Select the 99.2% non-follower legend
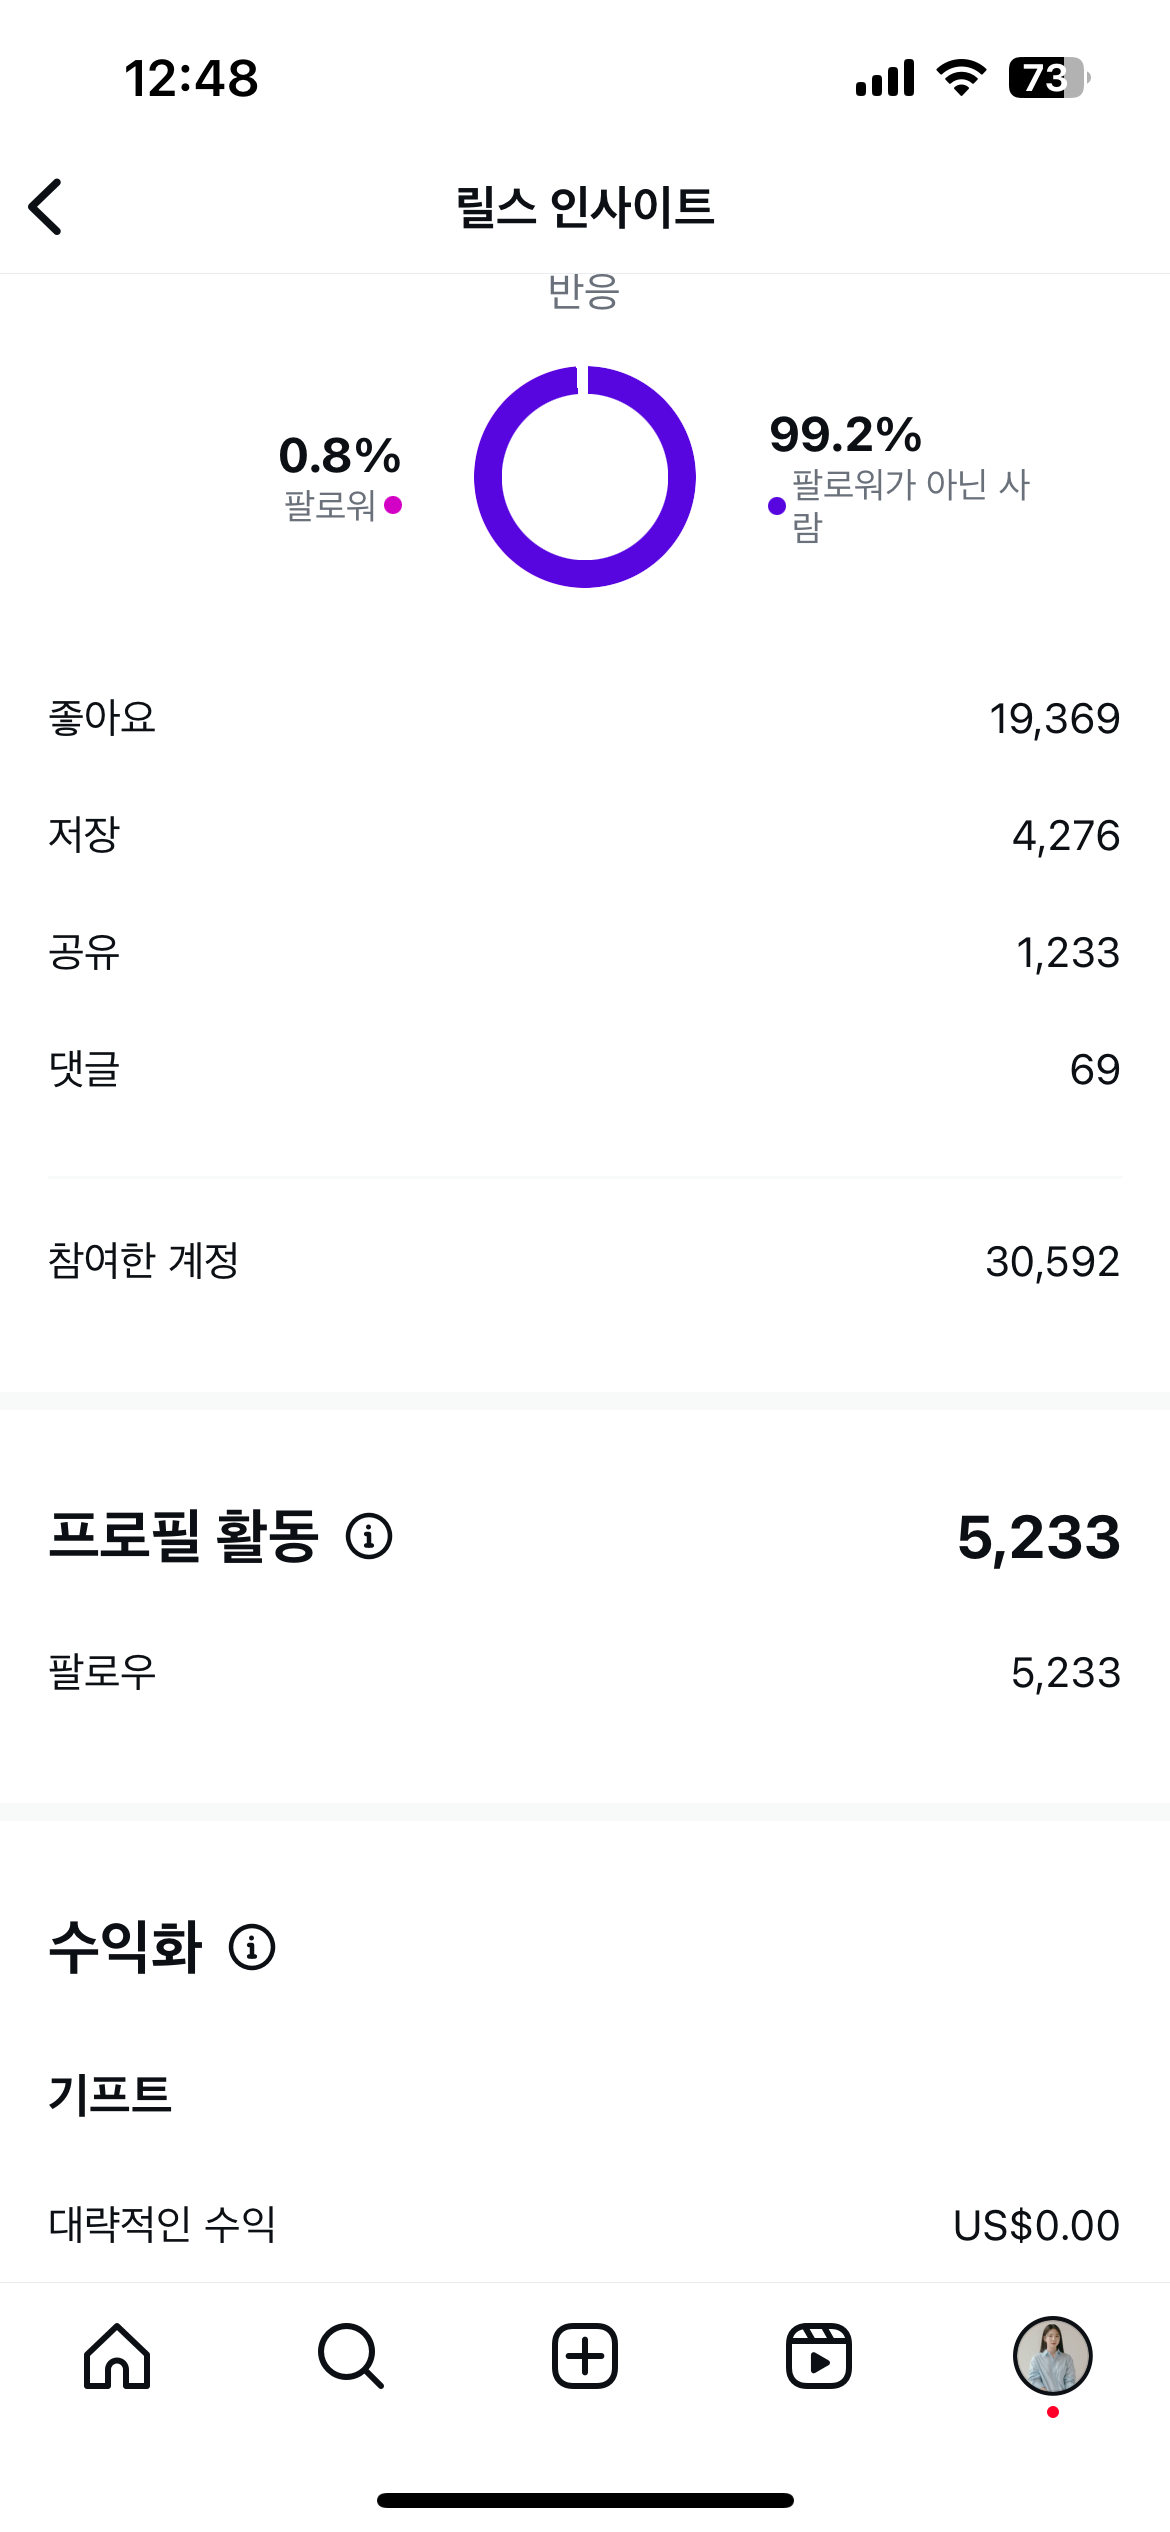1170x2532 pixels. [x=900, y=477]
